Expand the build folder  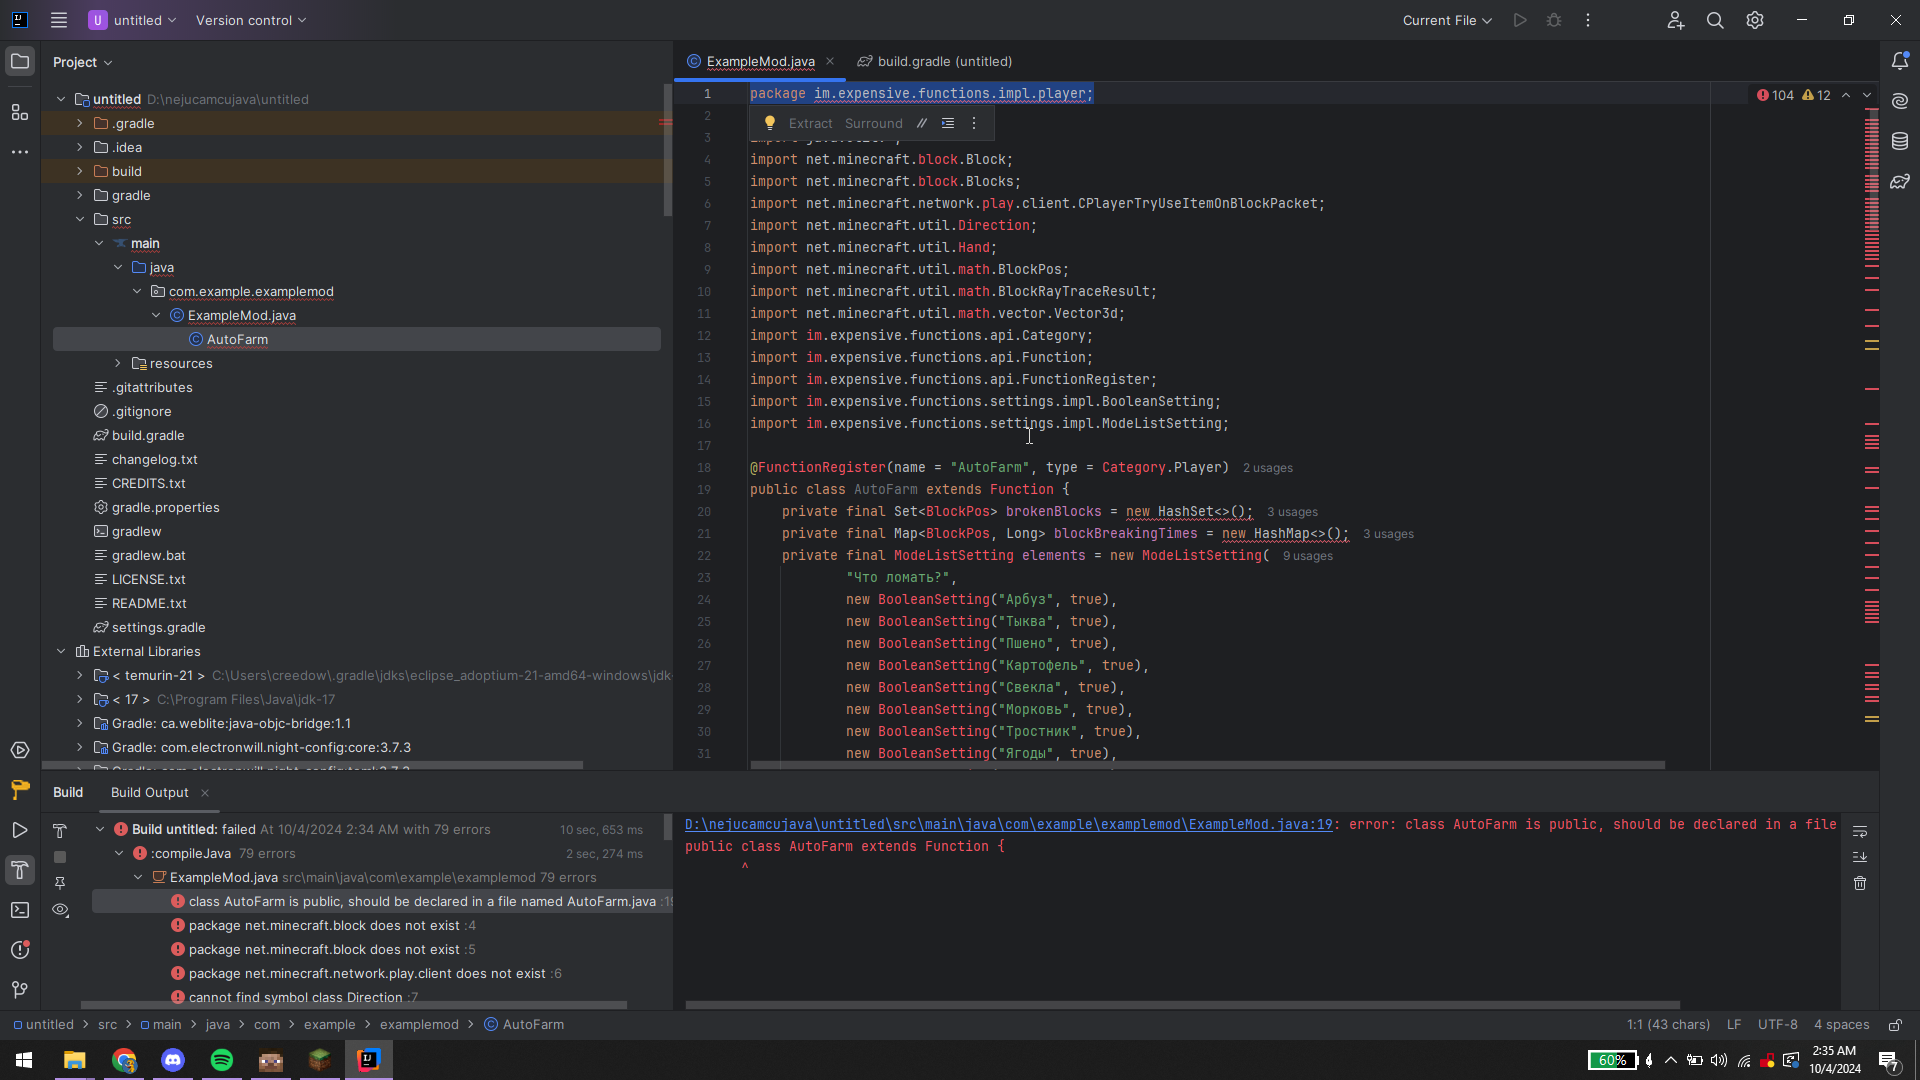[x=80, y=171]
